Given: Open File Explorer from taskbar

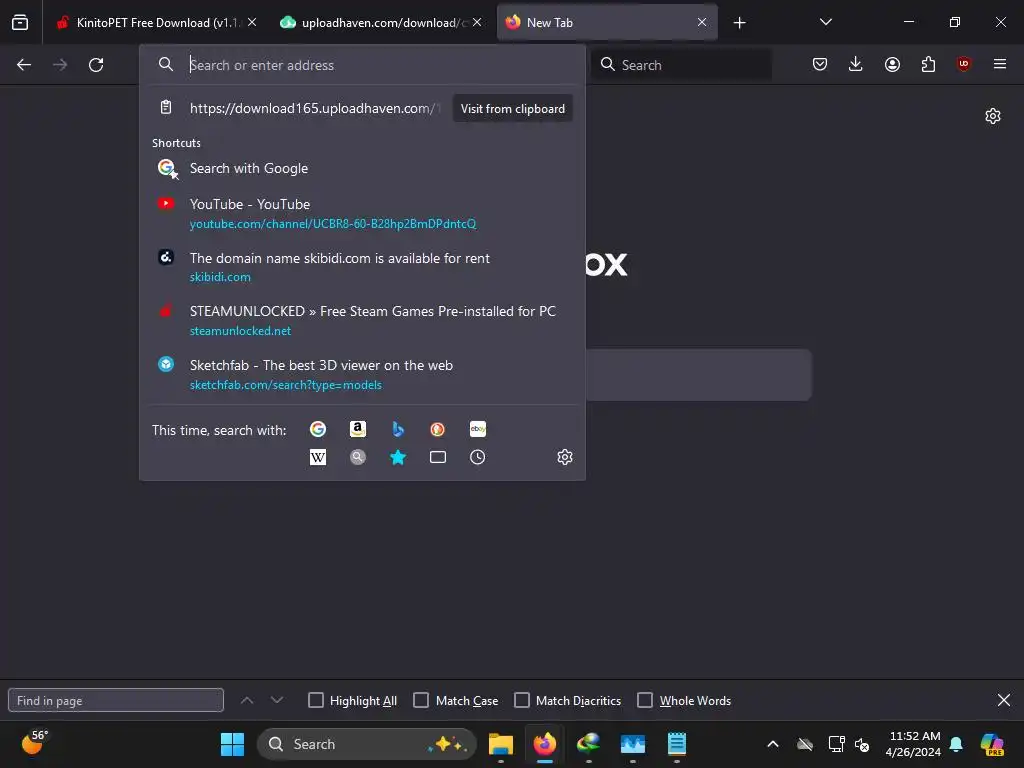Looking at the screenshot, I should point(501,744).
